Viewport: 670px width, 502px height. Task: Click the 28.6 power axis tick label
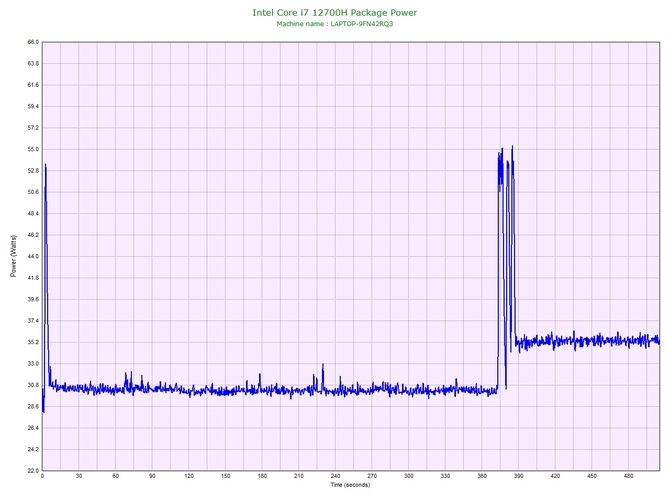33,406
